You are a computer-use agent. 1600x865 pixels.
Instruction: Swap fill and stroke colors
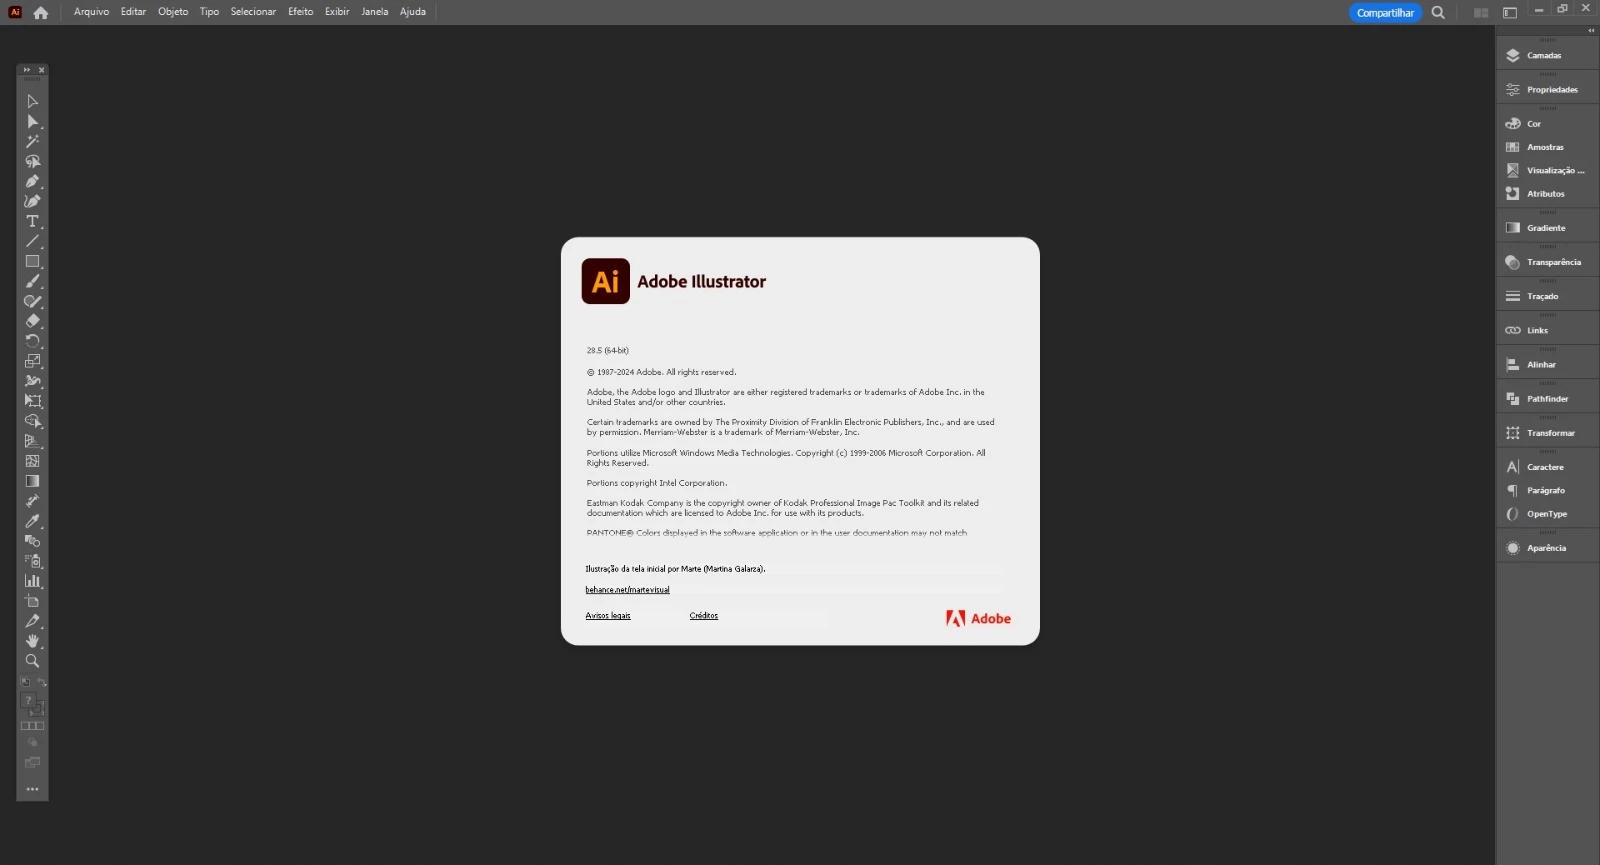[x=41, y=682]
